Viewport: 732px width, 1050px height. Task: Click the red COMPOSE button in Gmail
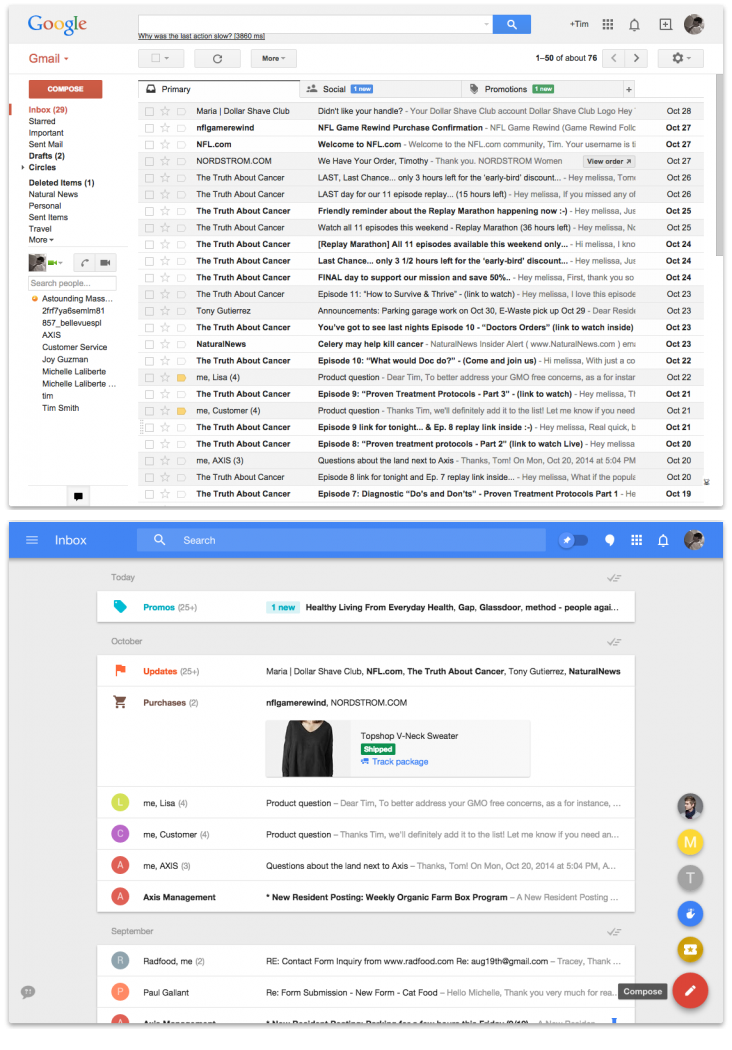(x=65, y=89)
